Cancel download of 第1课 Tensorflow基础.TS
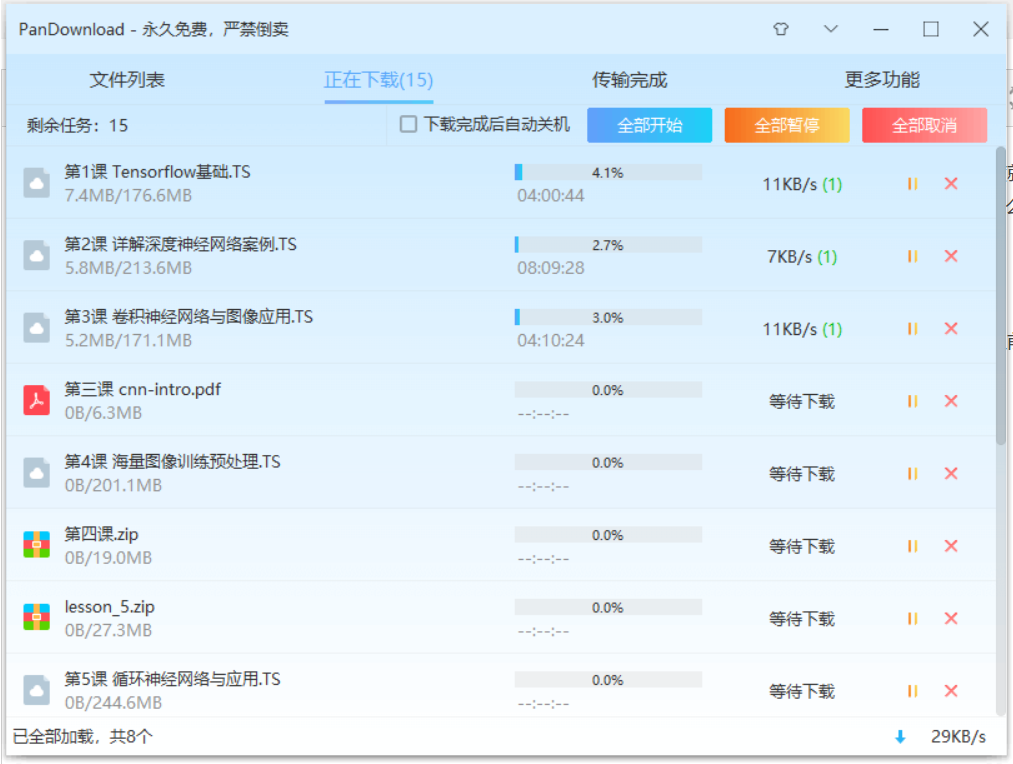Viewport: 1013px width, 764px height. pos(951,184)
